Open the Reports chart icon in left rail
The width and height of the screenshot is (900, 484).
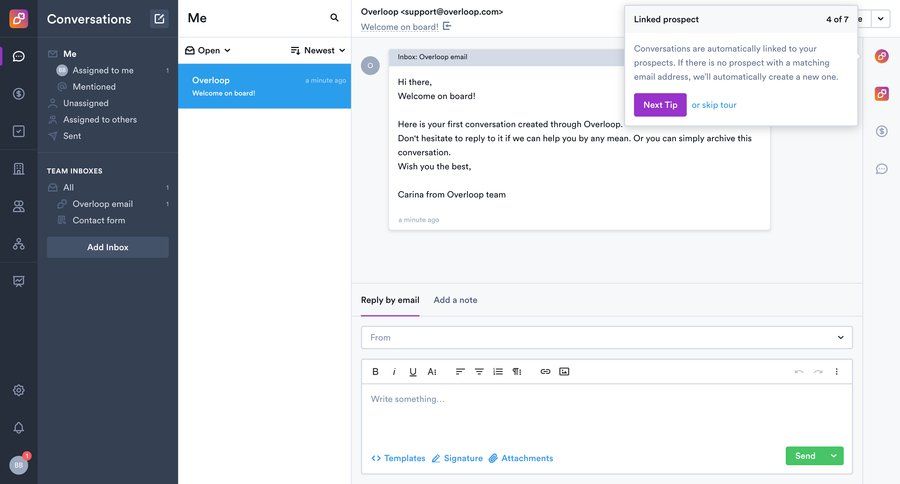coord(18,281)
